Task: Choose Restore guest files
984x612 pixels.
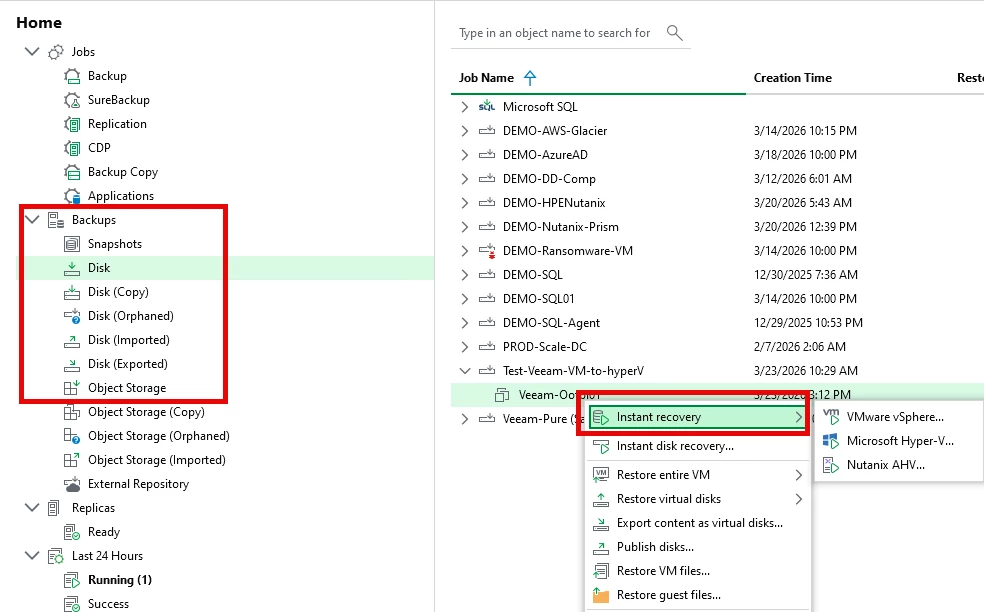Action: 697,595
